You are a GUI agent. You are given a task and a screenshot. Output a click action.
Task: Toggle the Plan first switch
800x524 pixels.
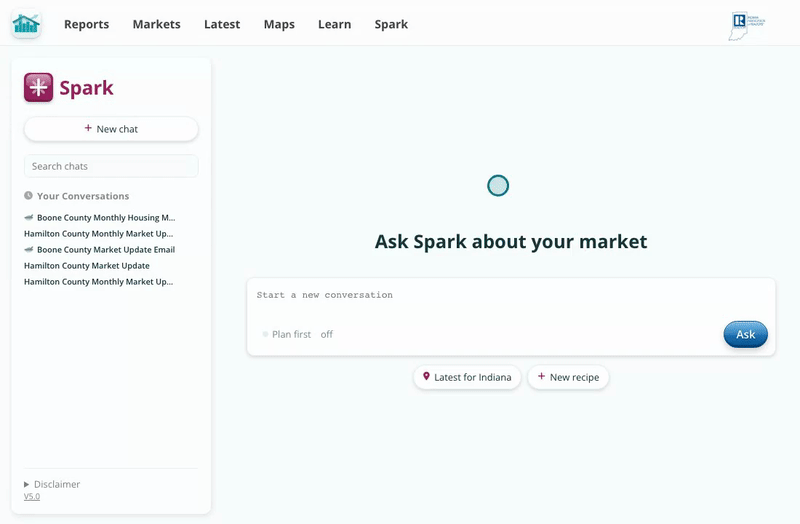point(265,334)
